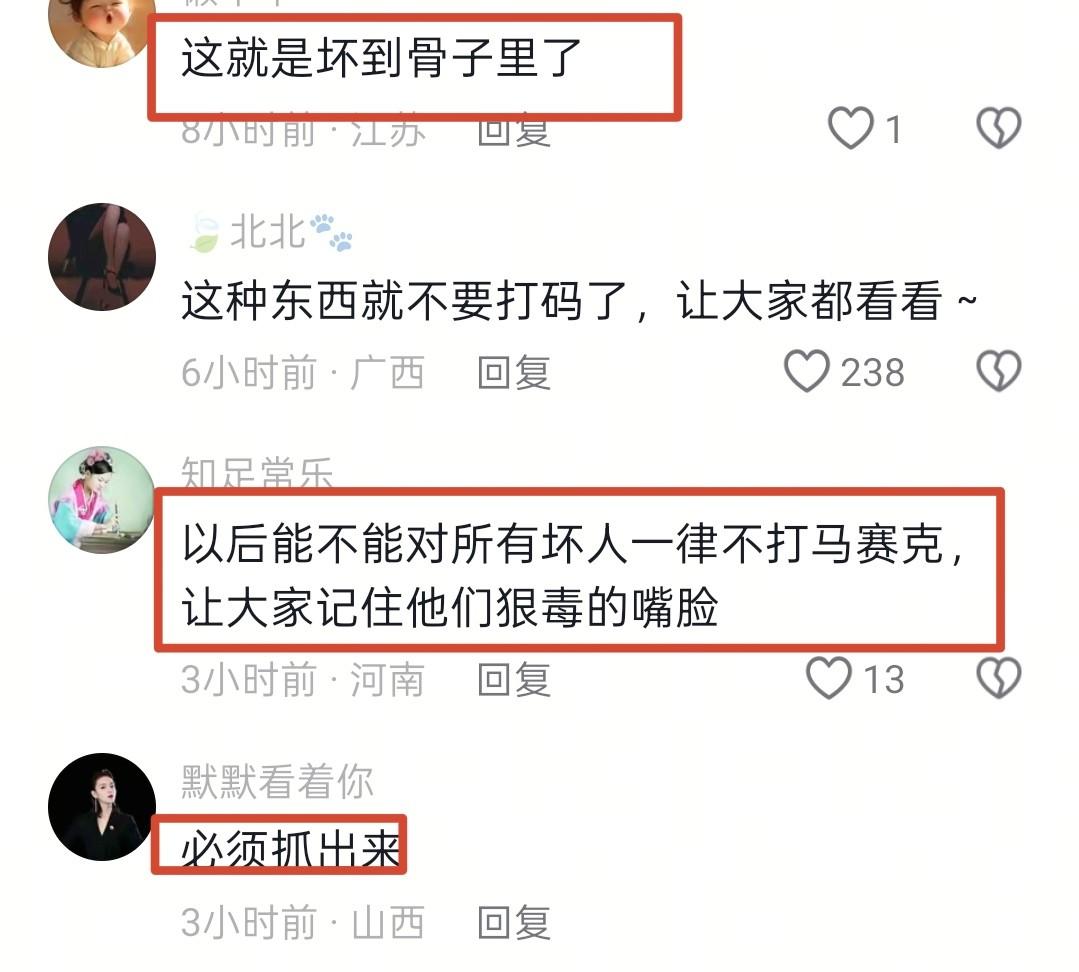Open 默默看着你's profile via username

click(277, 781)
